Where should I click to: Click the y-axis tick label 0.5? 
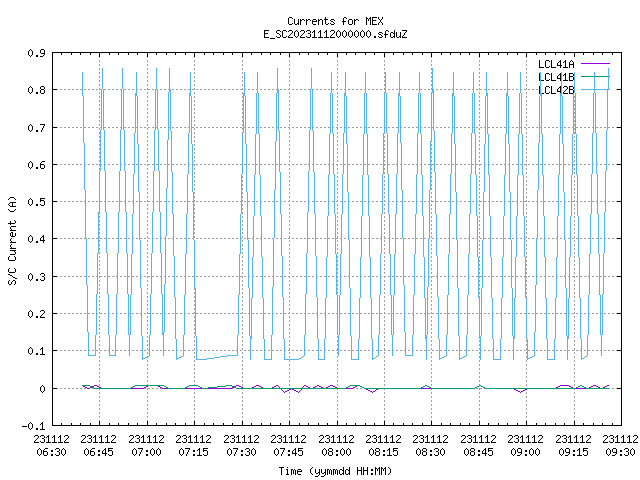[x=37, y=202]
